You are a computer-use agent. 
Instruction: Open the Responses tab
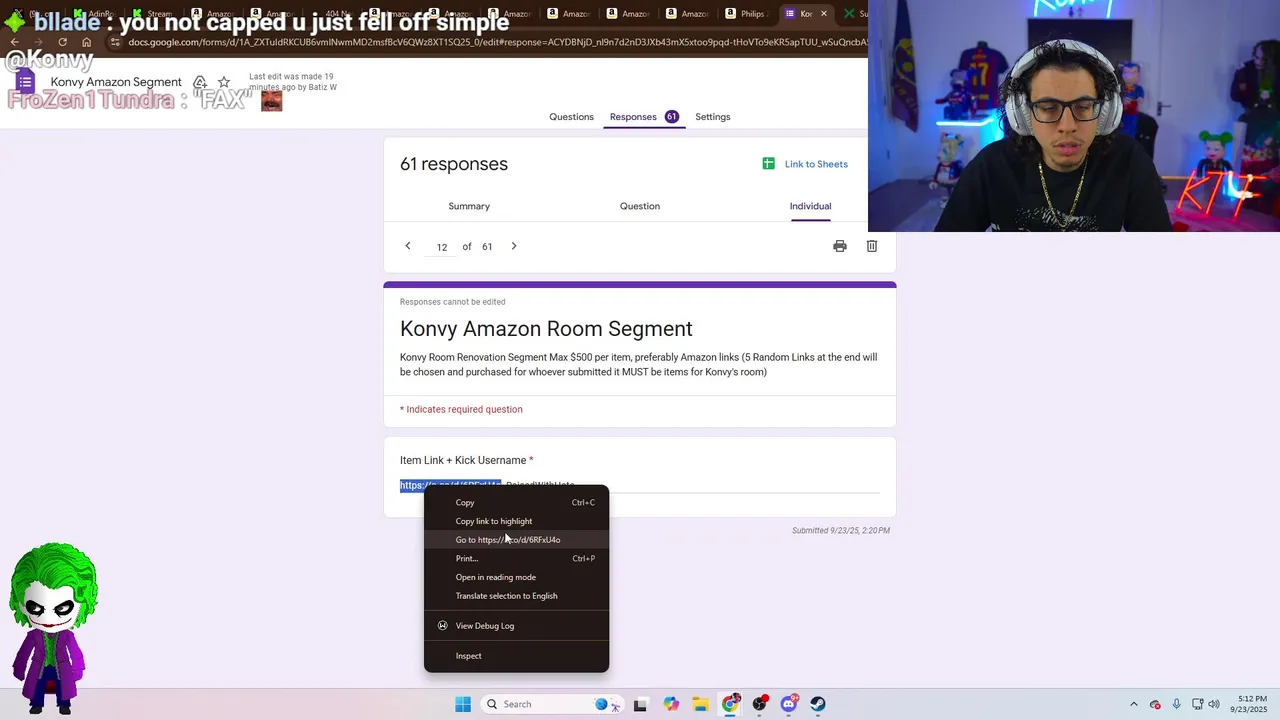pyautogui.click(x=644, y=117)
